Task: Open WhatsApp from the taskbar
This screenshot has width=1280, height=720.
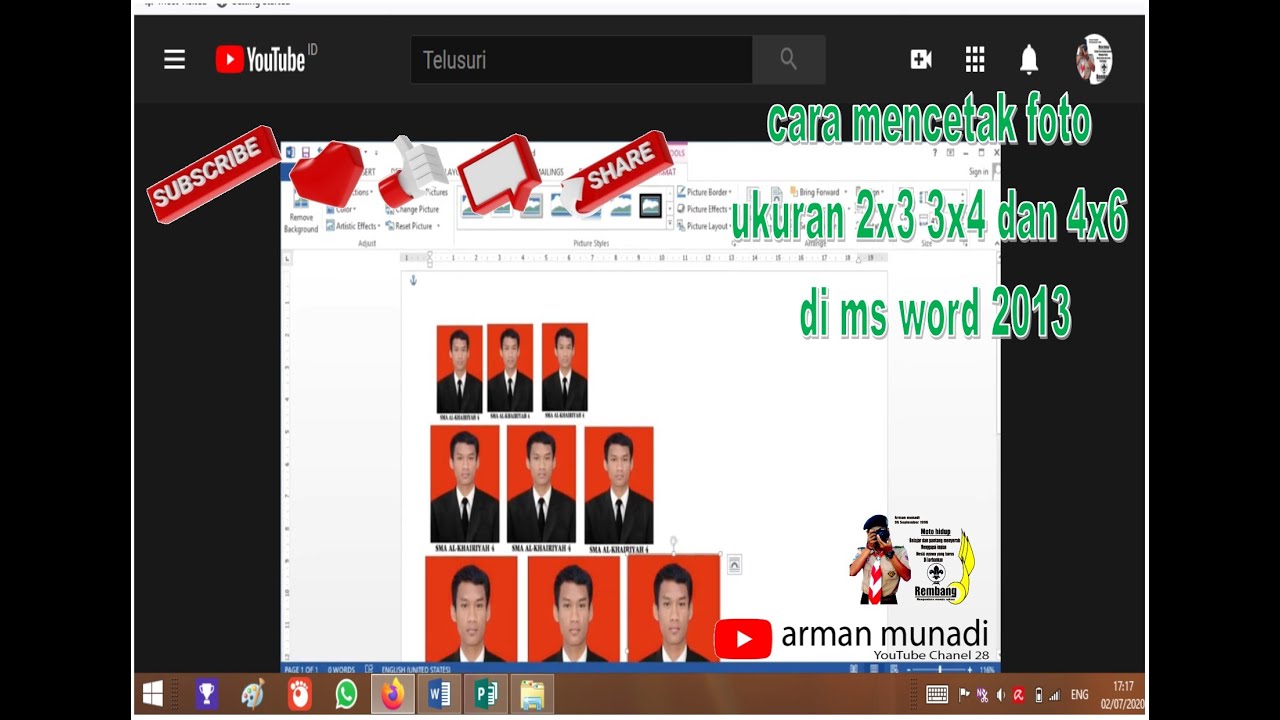Action: pyautogui.click(x=346, y=694)
